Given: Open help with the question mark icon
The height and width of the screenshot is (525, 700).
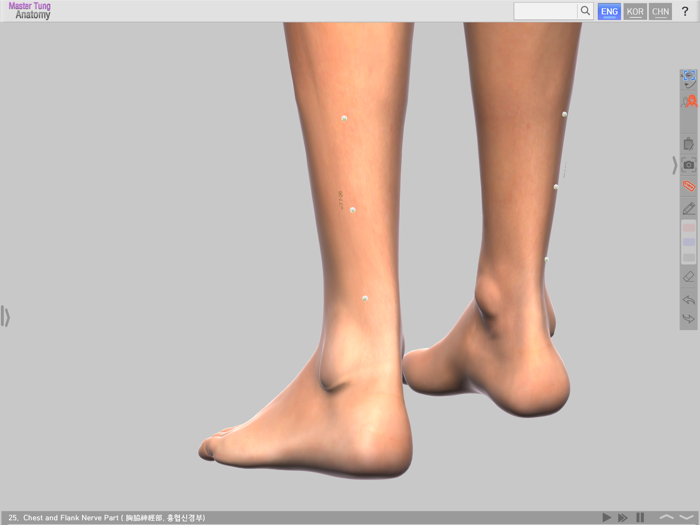Looking at the screenshot, I should pyautogui.click(x=685, y=12).
